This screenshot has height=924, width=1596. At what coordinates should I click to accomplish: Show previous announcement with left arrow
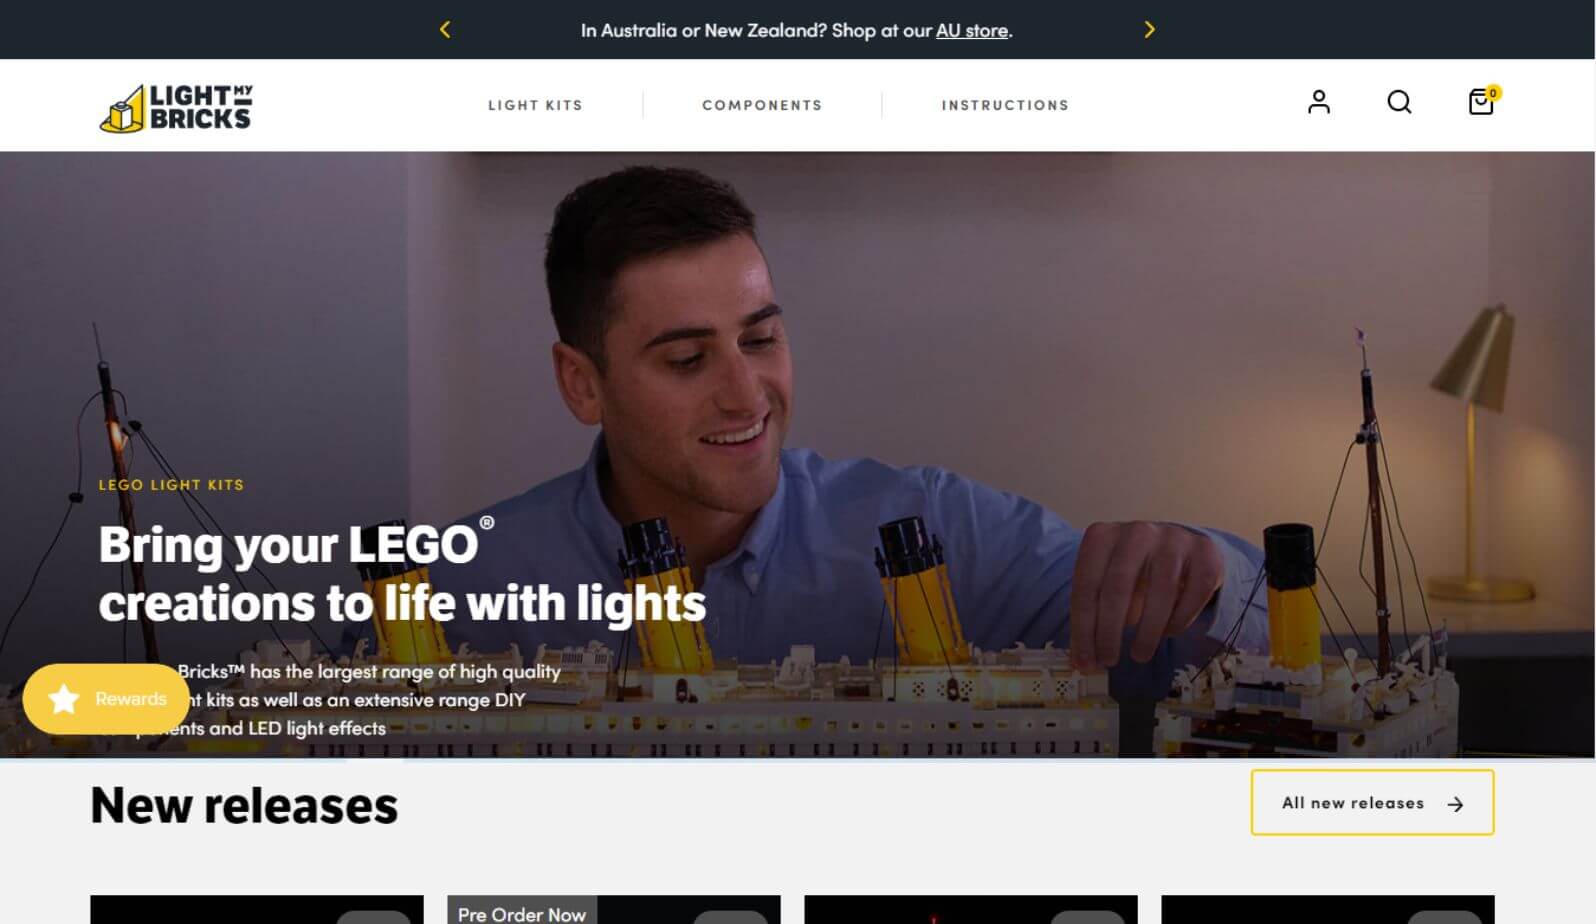click(445, 30)
